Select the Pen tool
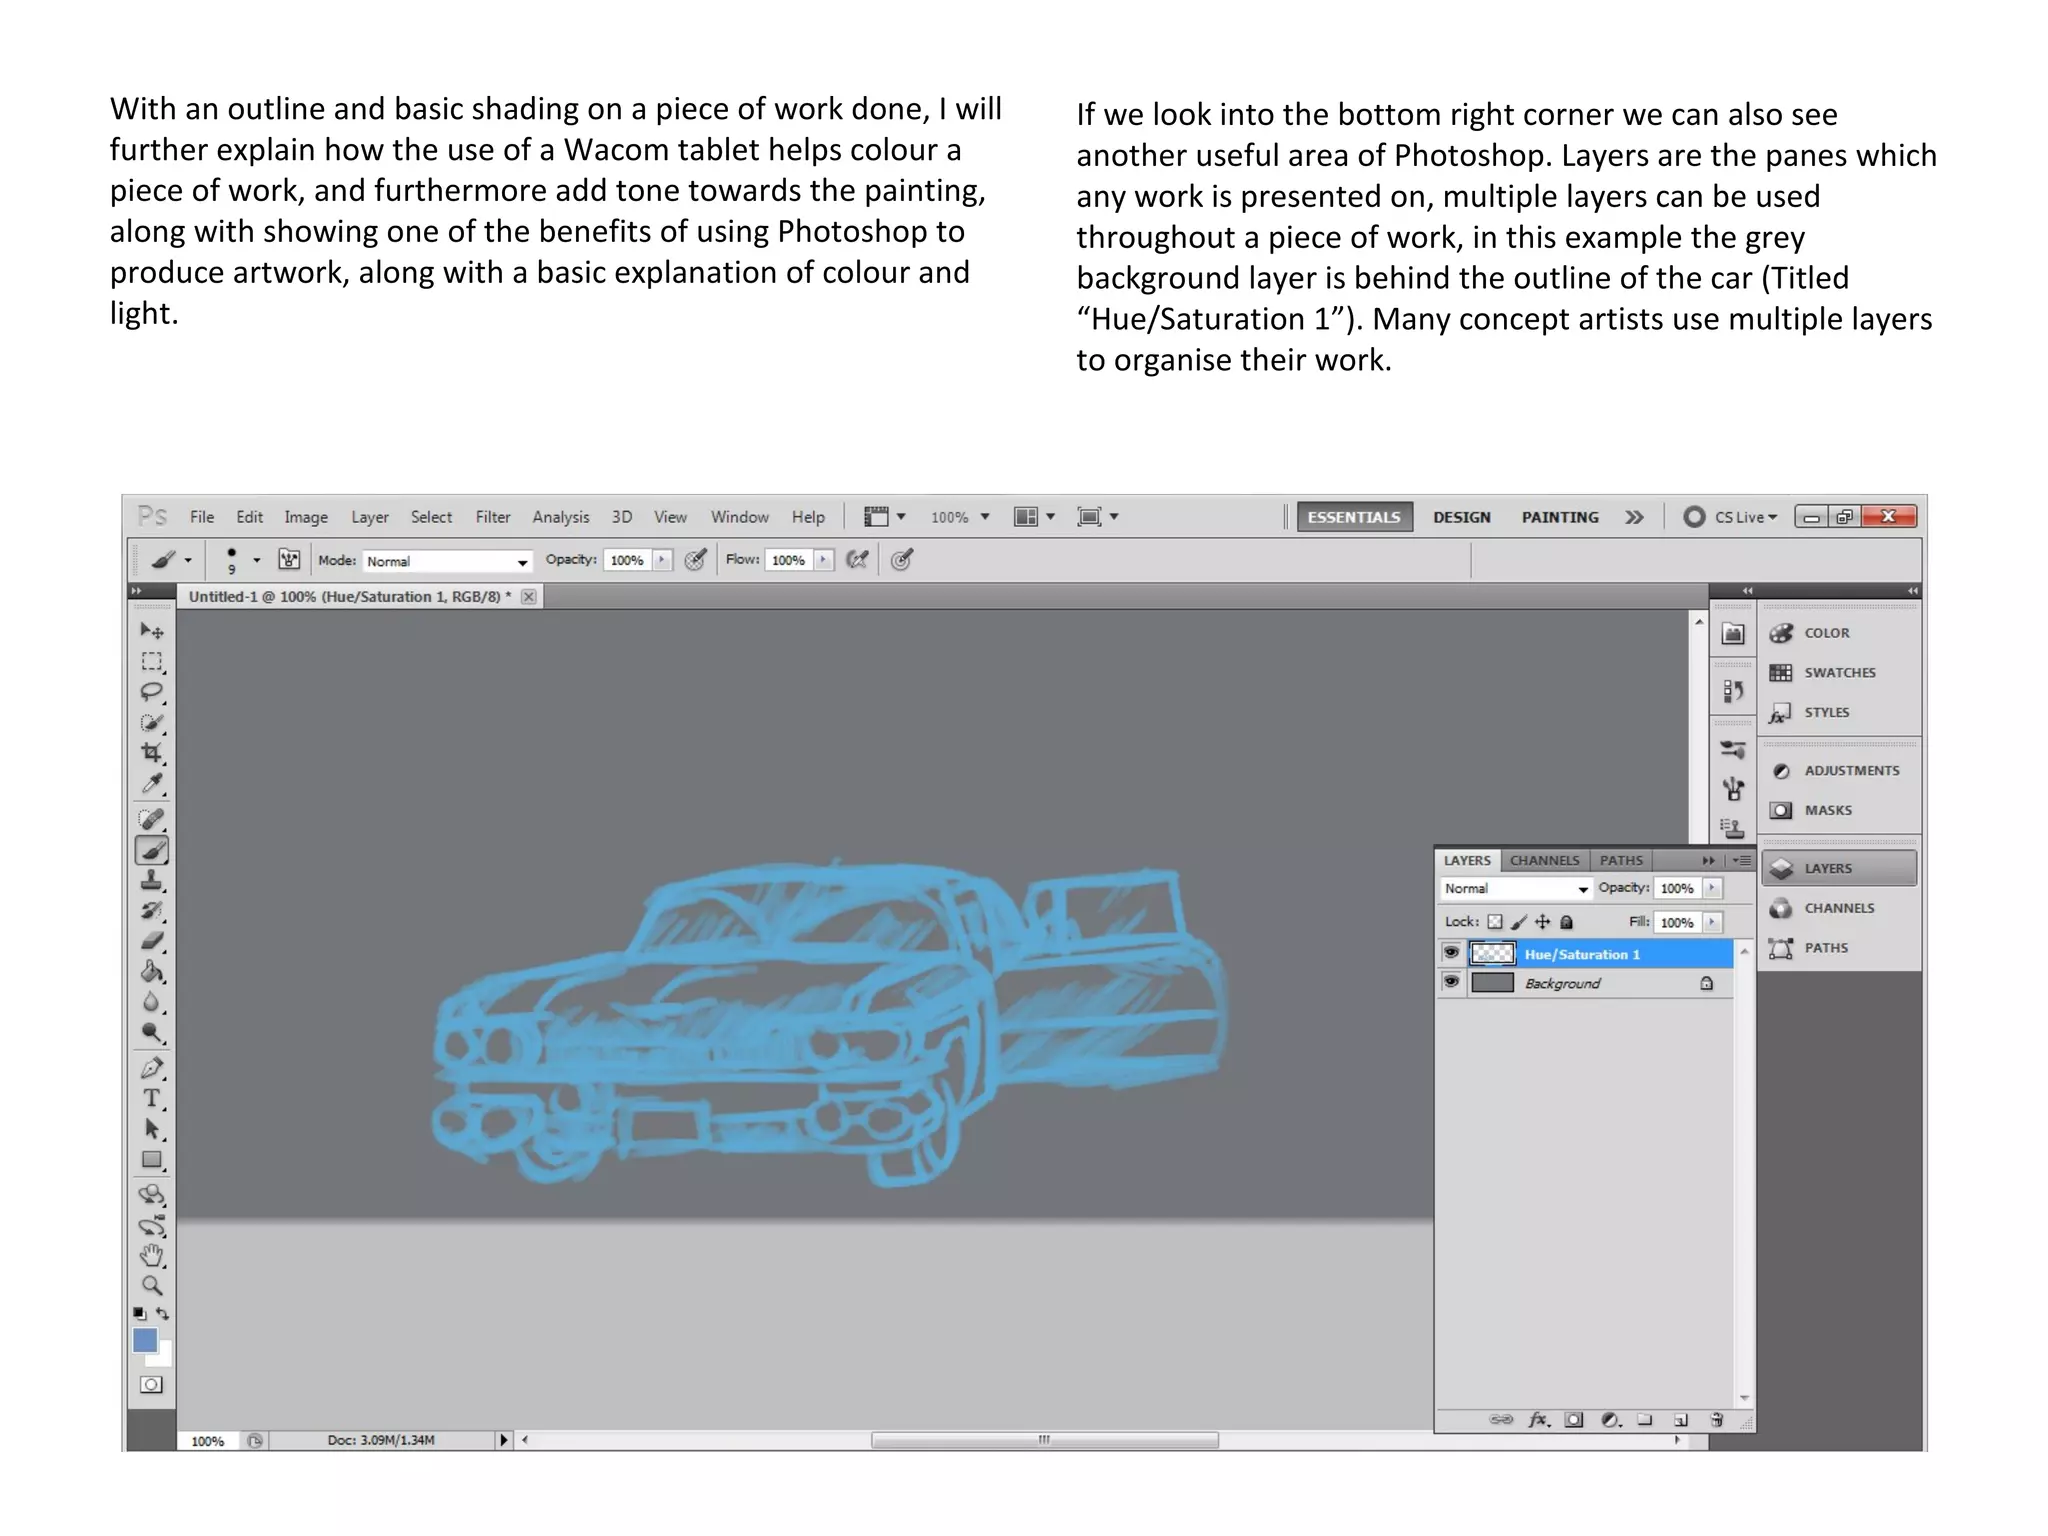The image size is (2048, 1536). [152, 1068]
